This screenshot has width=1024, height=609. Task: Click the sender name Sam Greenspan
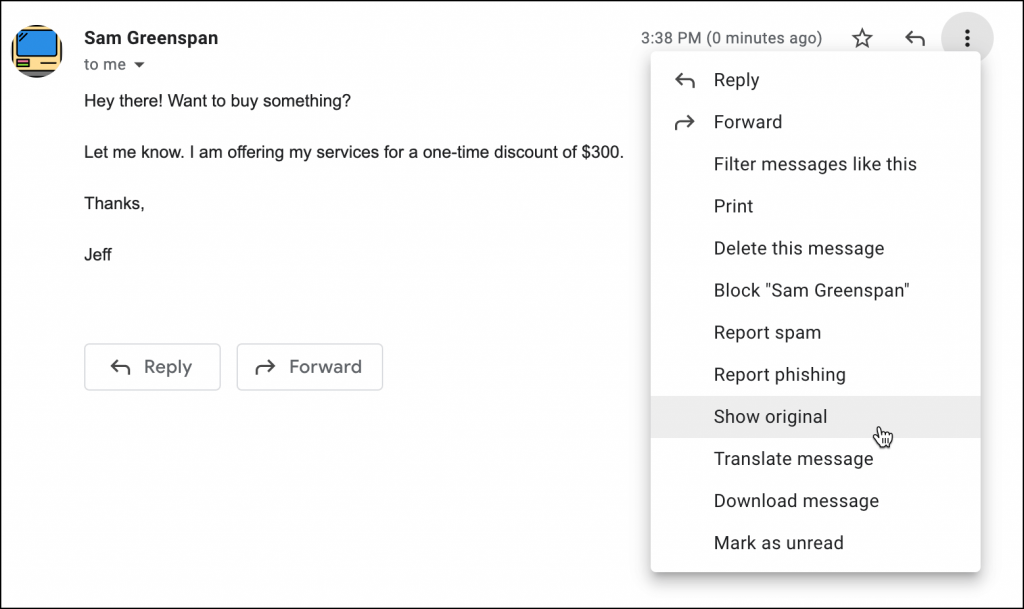(150, 38)
